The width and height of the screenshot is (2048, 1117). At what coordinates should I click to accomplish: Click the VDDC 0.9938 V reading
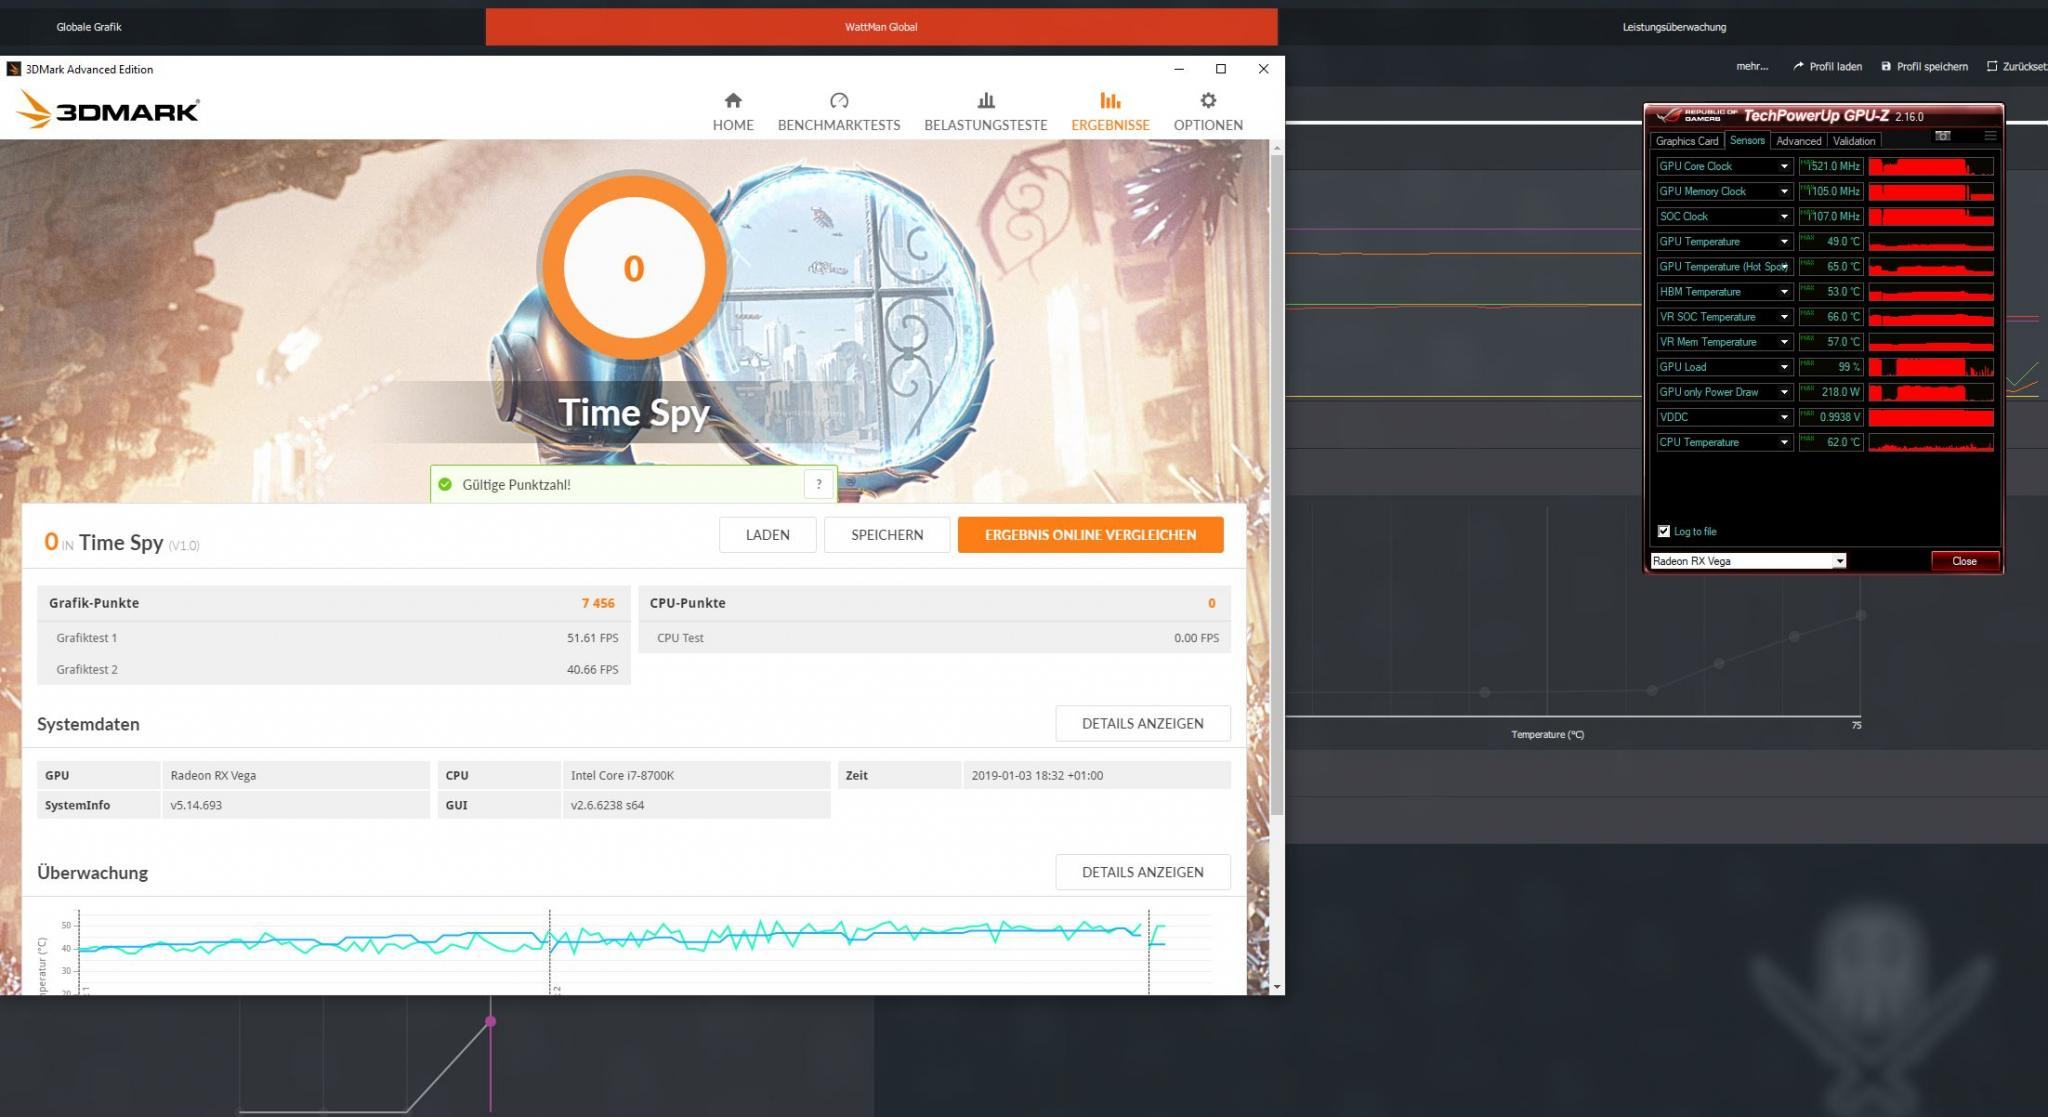[1831, 417]
